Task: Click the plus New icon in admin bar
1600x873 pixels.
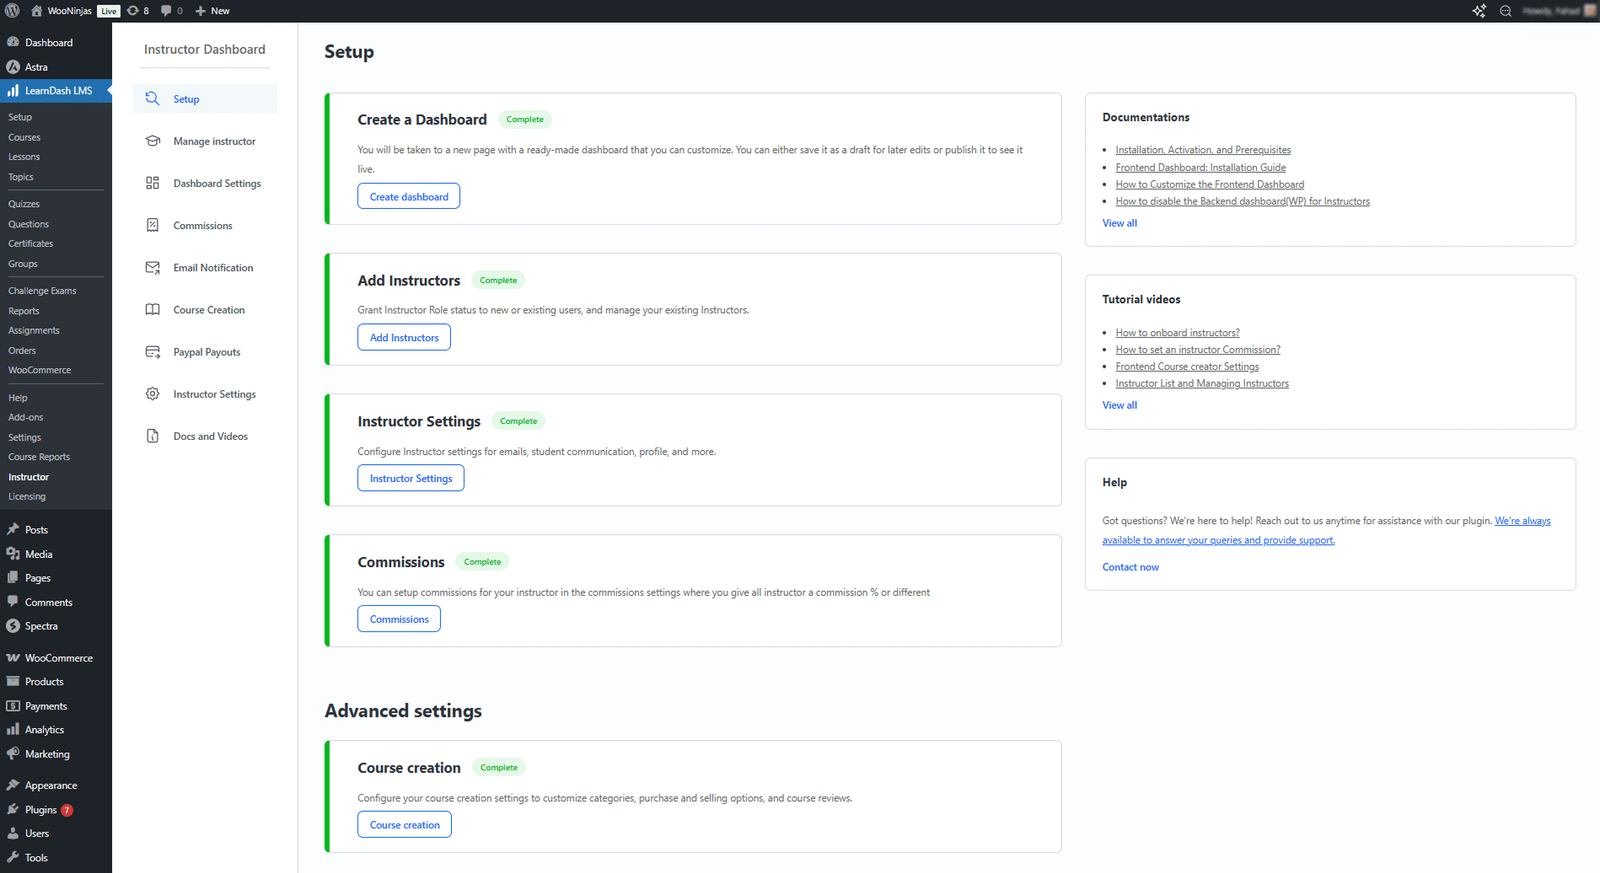Action: 200,11
